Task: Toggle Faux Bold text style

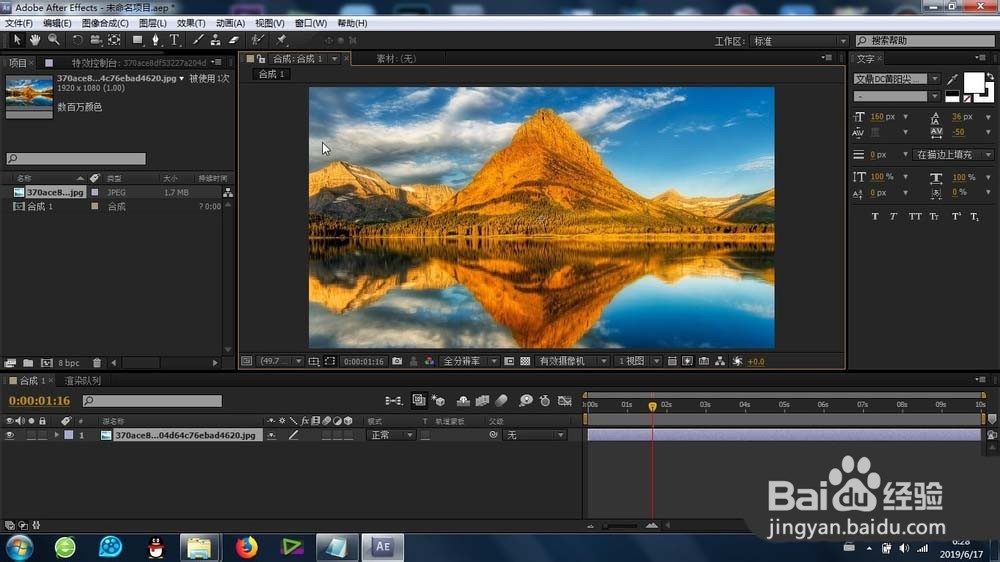Action: (x=875, y=217)
